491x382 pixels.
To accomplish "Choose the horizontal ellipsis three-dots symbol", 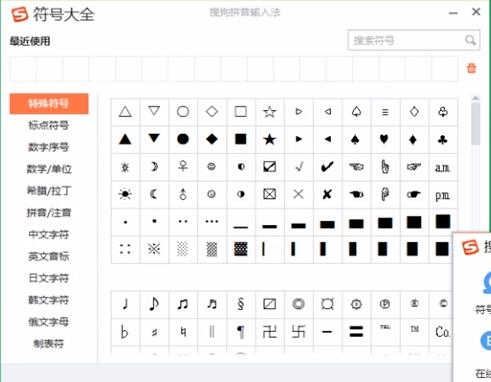I will 212,221.
